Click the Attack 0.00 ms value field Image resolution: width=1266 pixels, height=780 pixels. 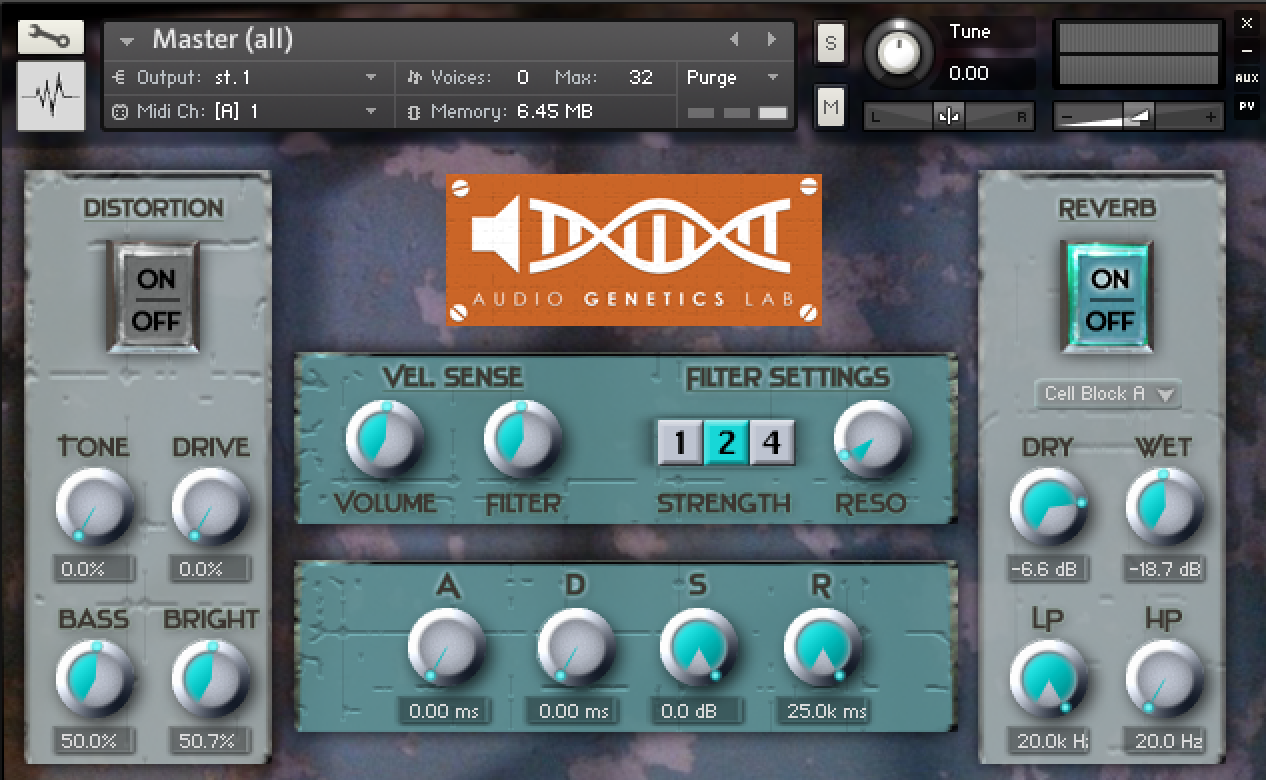tap(444, 711)
